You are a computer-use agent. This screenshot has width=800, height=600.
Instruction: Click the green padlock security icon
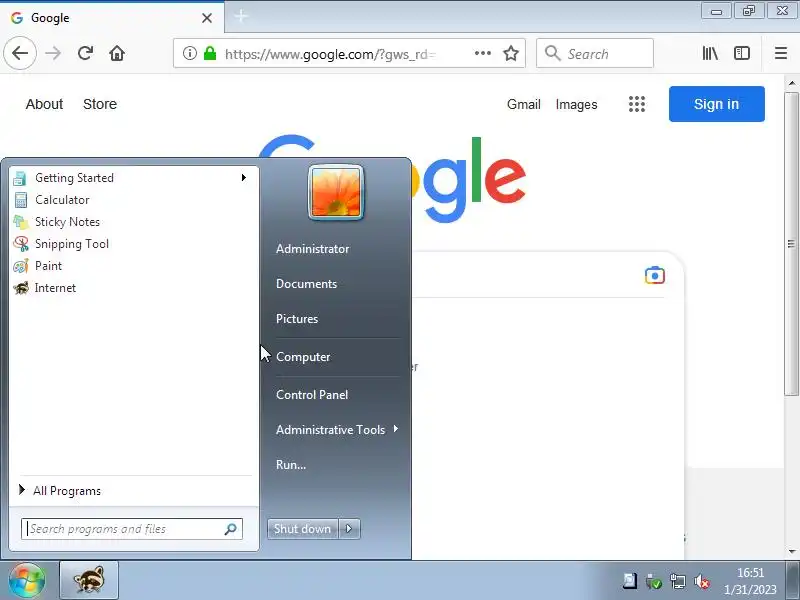click(210, 53)
